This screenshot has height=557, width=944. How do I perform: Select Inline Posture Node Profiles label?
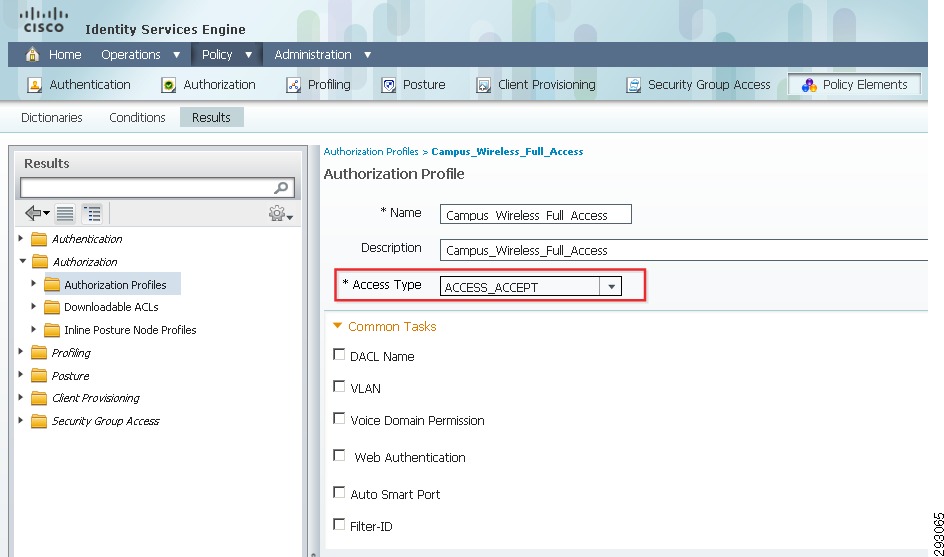[x=130, y=330]
